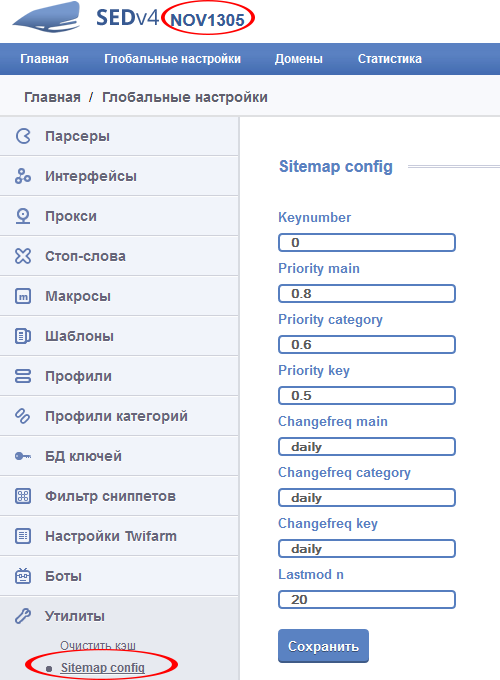500x680 pixels.
Task: Go to Статистика in top navigation
Action: pyautogui.click(x=389, y=59)
